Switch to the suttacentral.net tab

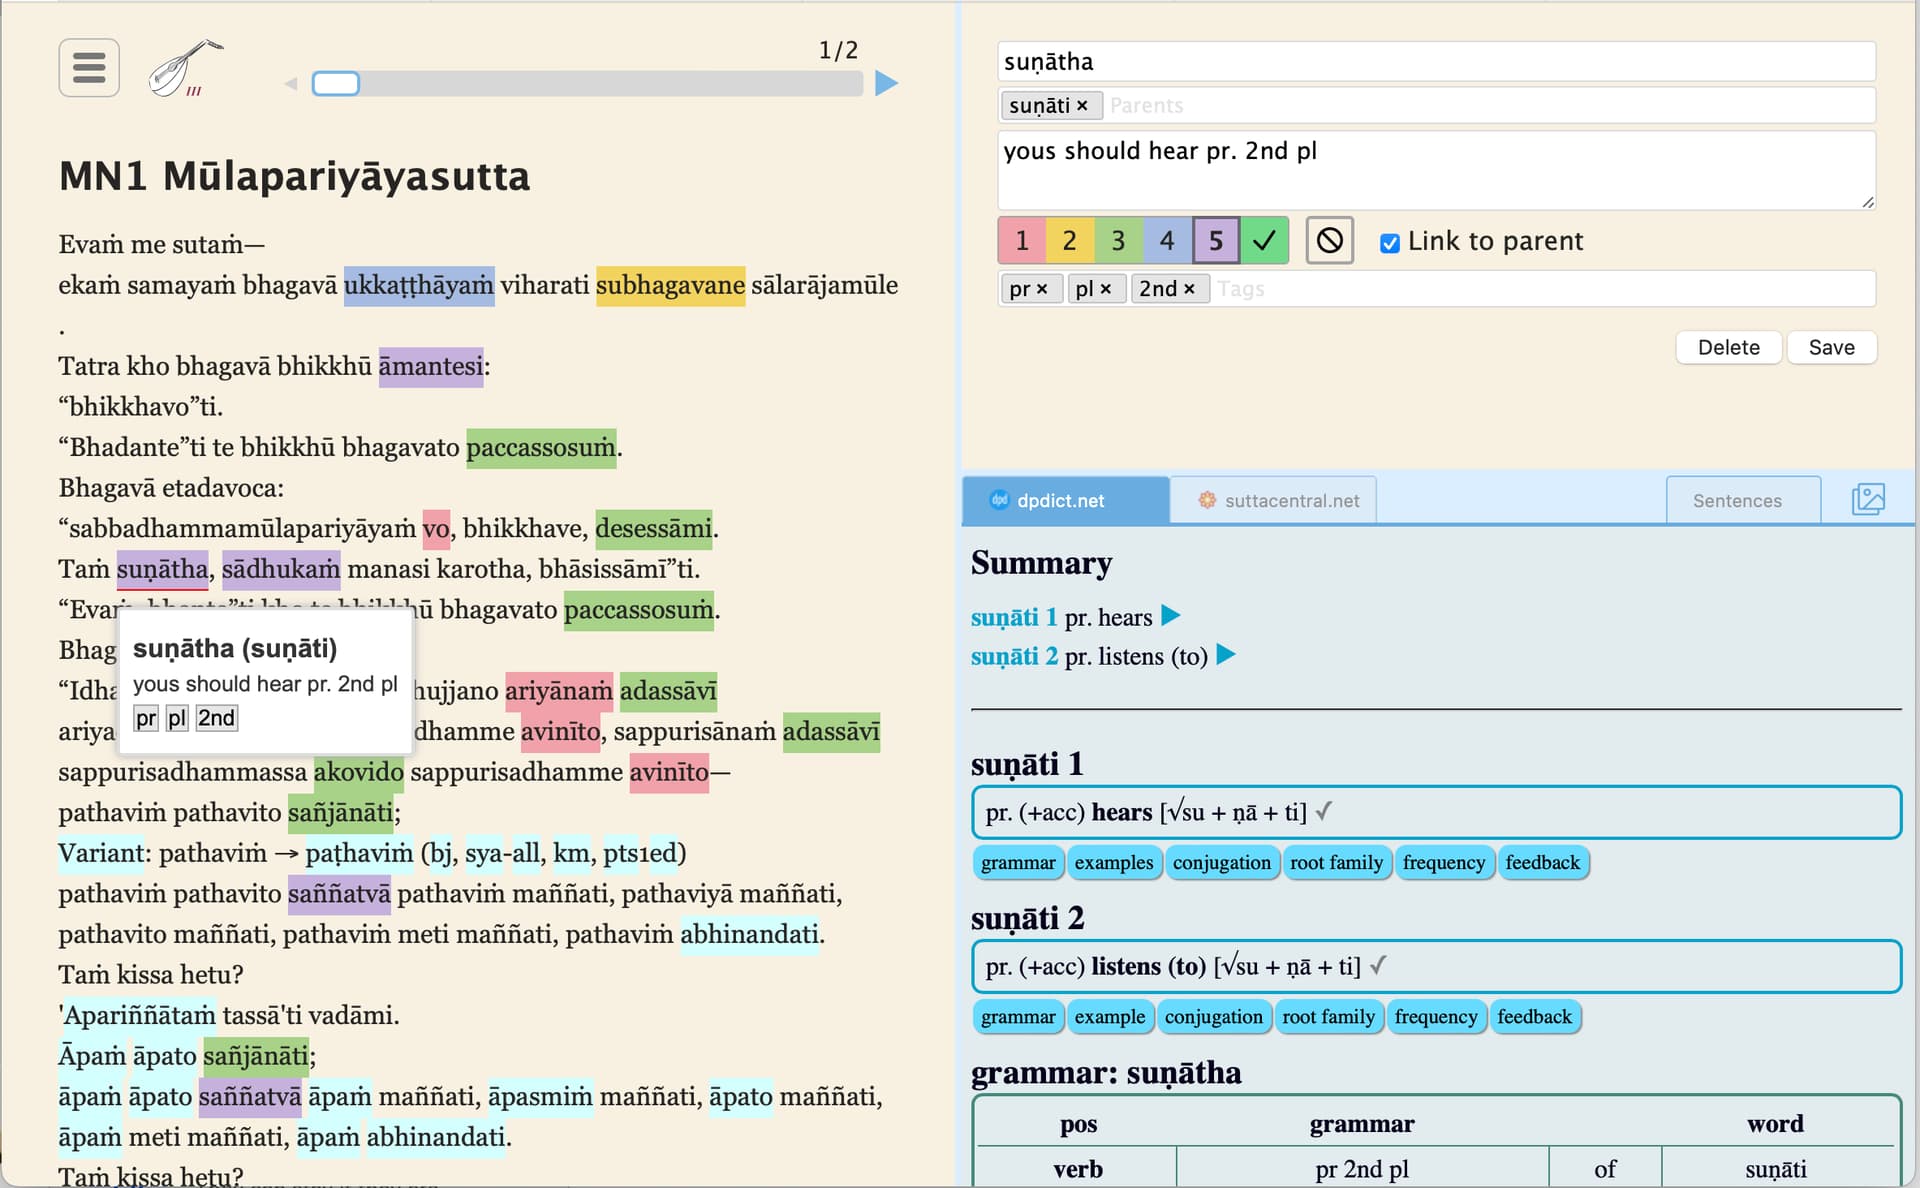click(1273, 500)
